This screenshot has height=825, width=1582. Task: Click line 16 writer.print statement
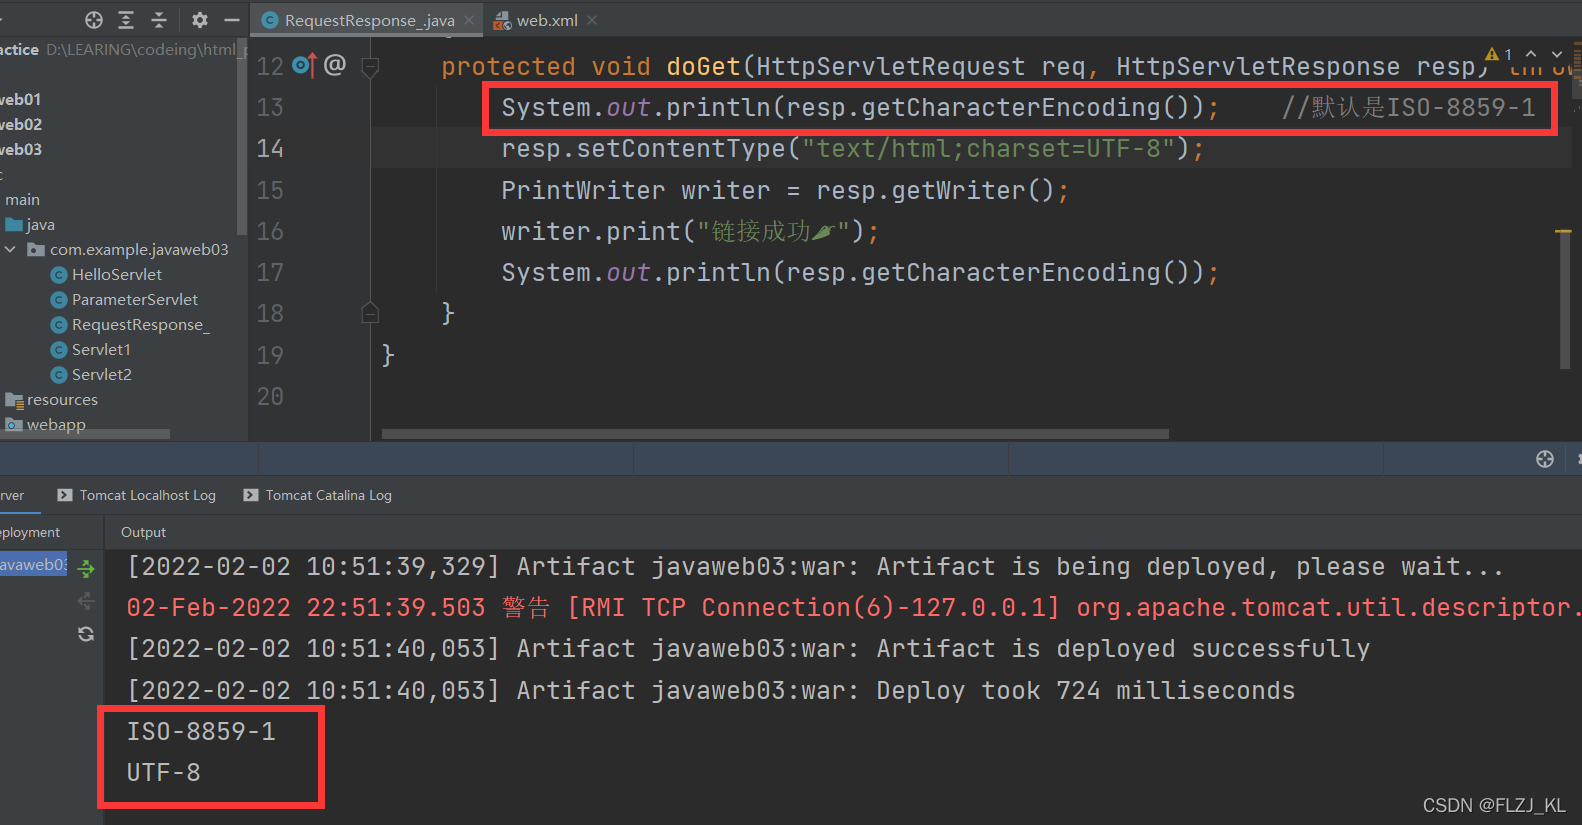689,231
